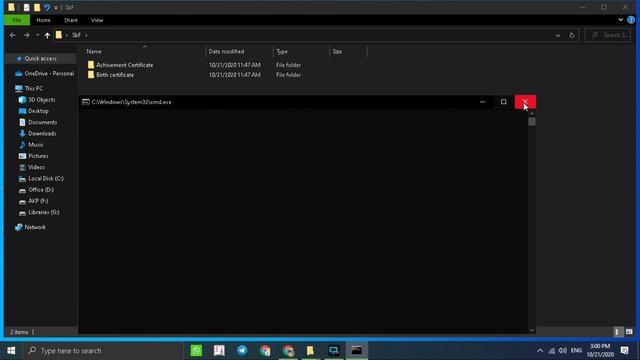Go back with the Back arrow
This screenshot has height=360, width=640.
13,35
